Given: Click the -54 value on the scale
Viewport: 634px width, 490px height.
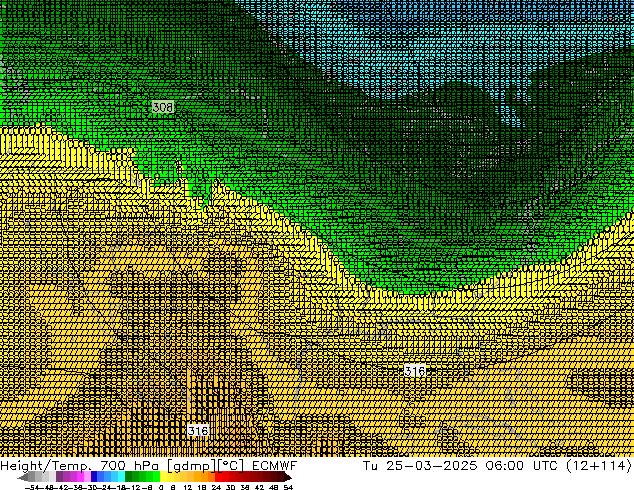Looking at the screenshot, I should [31, 488].
